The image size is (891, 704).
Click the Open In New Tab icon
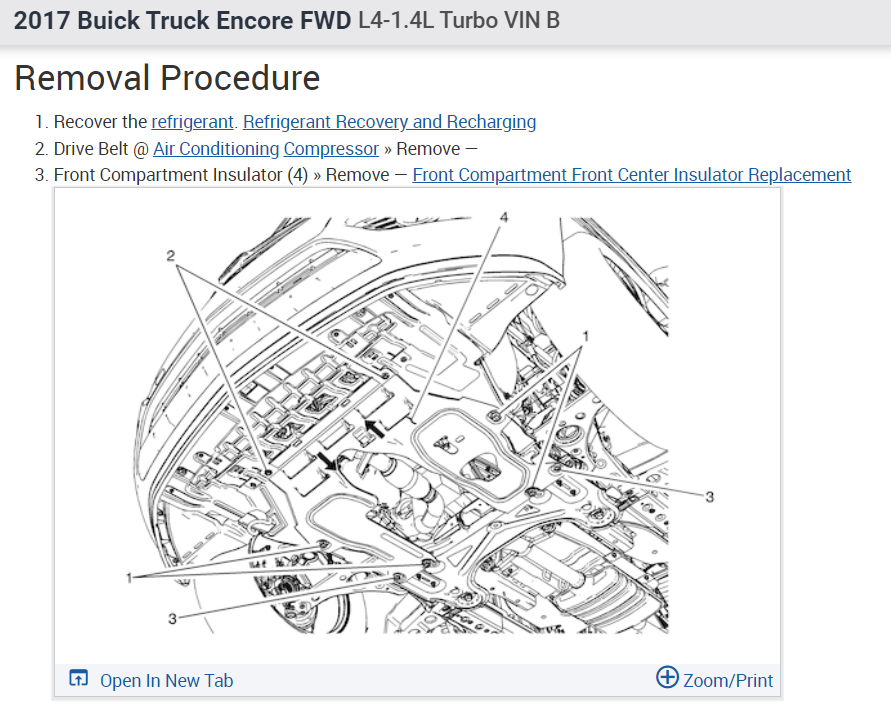click(x=78, y=678)
